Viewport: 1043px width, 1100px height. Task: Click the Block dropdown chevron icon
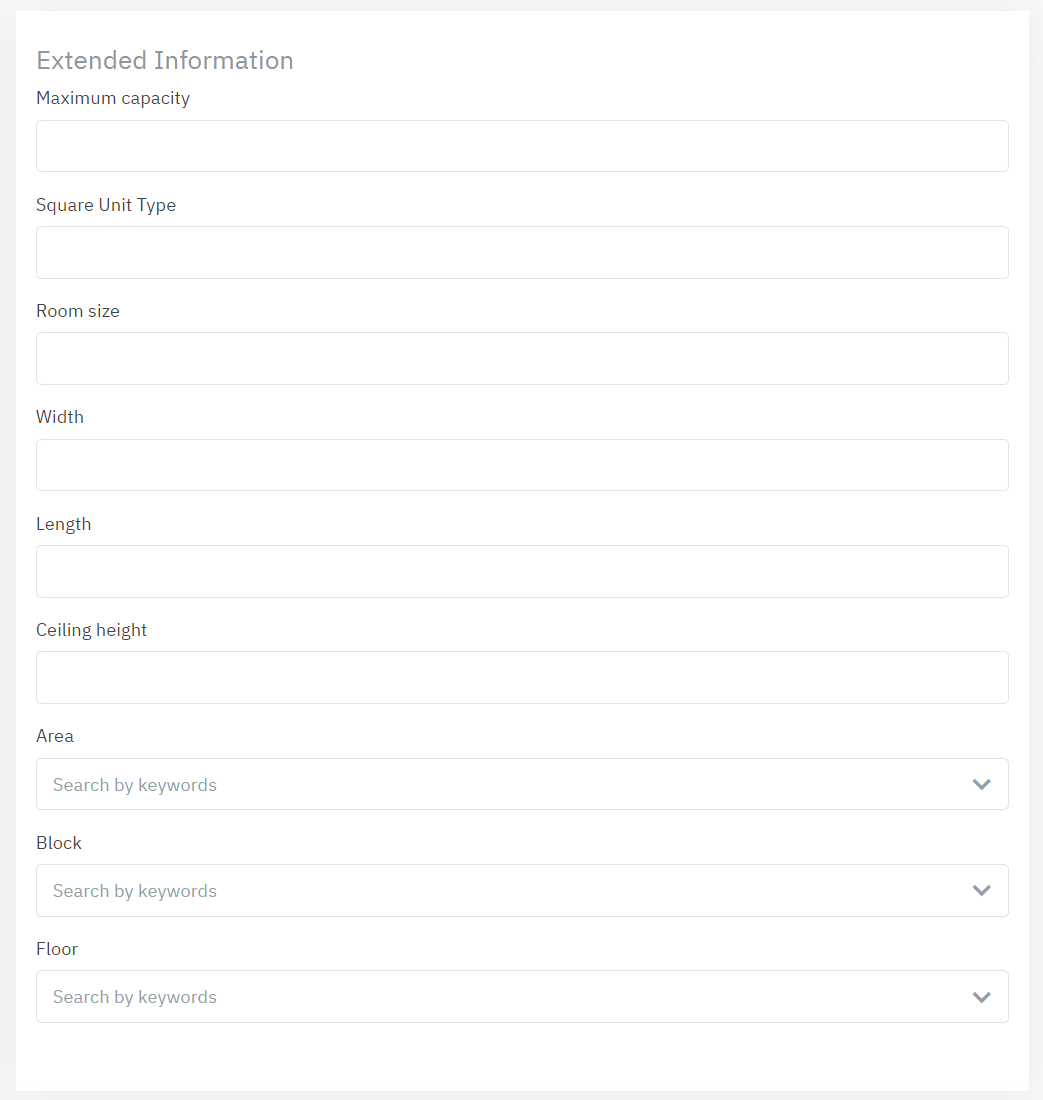(982, 890)
